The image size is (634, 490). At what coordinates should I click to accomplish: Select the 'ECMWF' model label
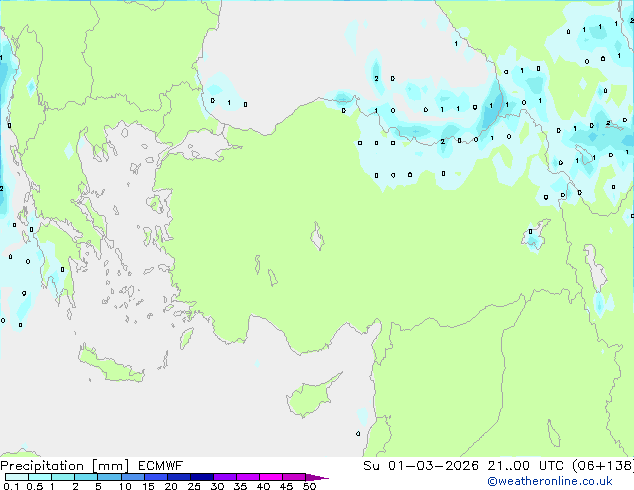[161, 466]
